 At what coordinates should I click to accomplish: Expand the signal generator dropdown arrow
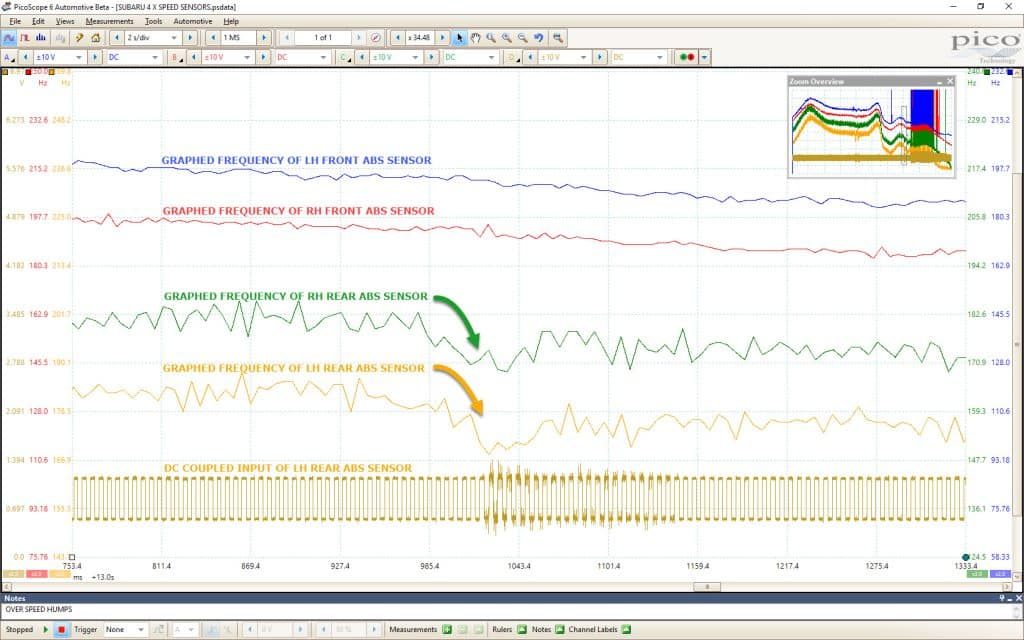(705, 57)
